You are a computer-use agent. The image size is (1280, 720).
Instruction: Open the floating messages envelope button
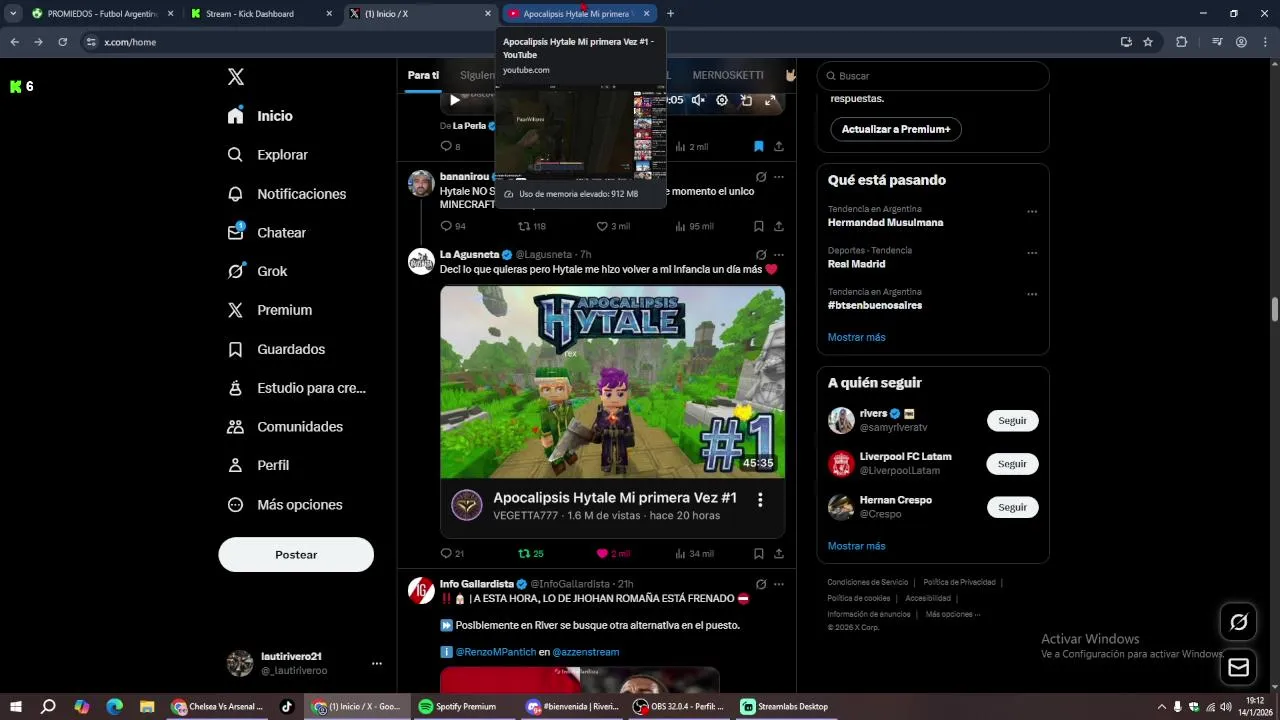click(1238, 667)
